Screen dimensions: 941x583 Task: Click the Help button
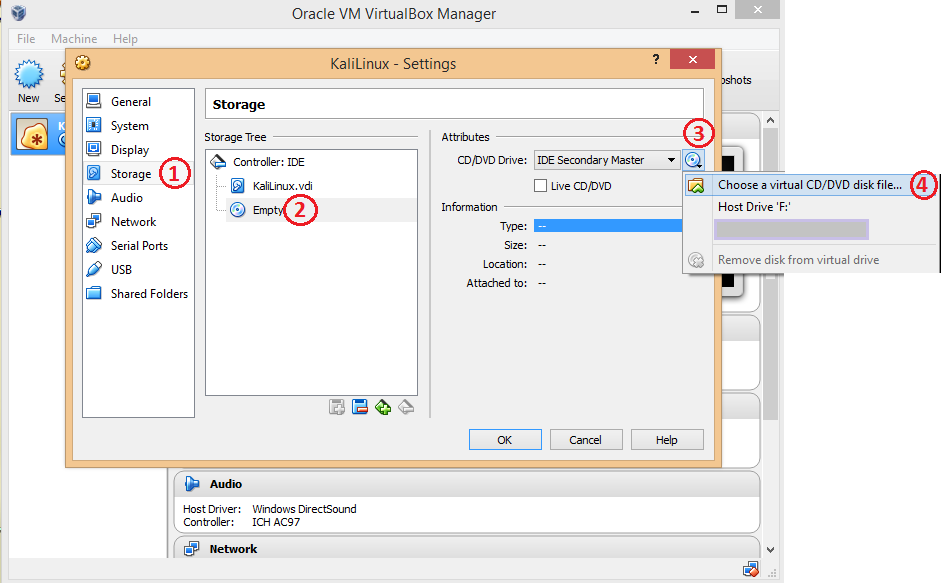(667, 439)
